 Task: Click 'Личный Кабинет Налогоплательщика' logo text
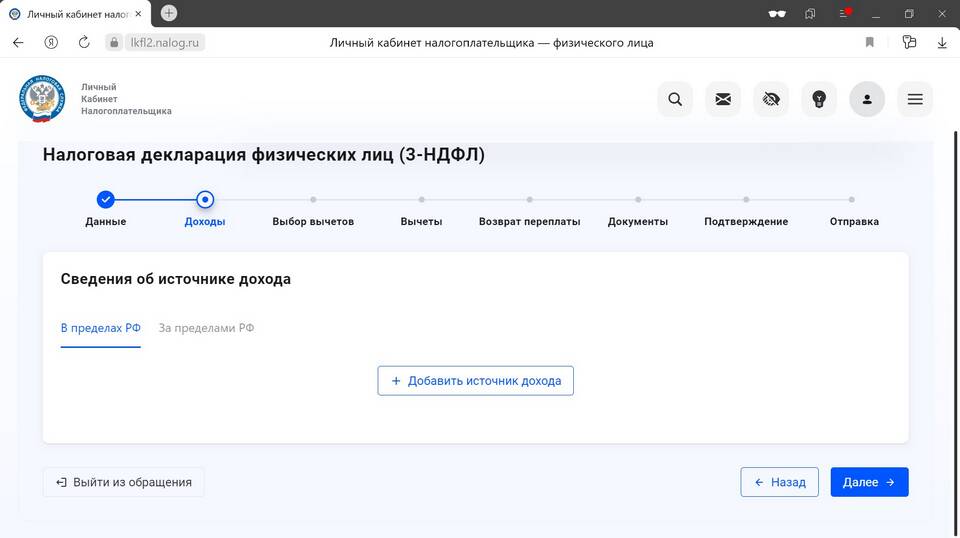pos(126,99)
